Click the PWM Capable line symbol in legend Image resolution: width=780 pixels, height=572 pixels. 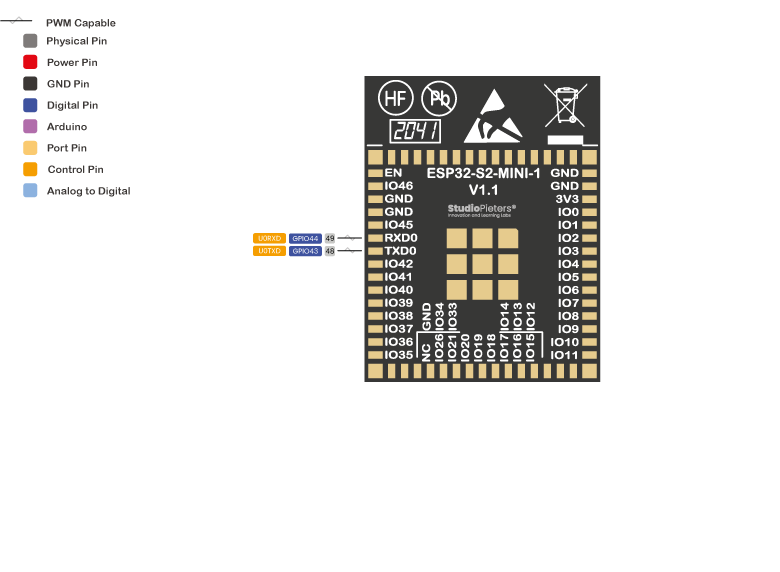click(16, 21)
